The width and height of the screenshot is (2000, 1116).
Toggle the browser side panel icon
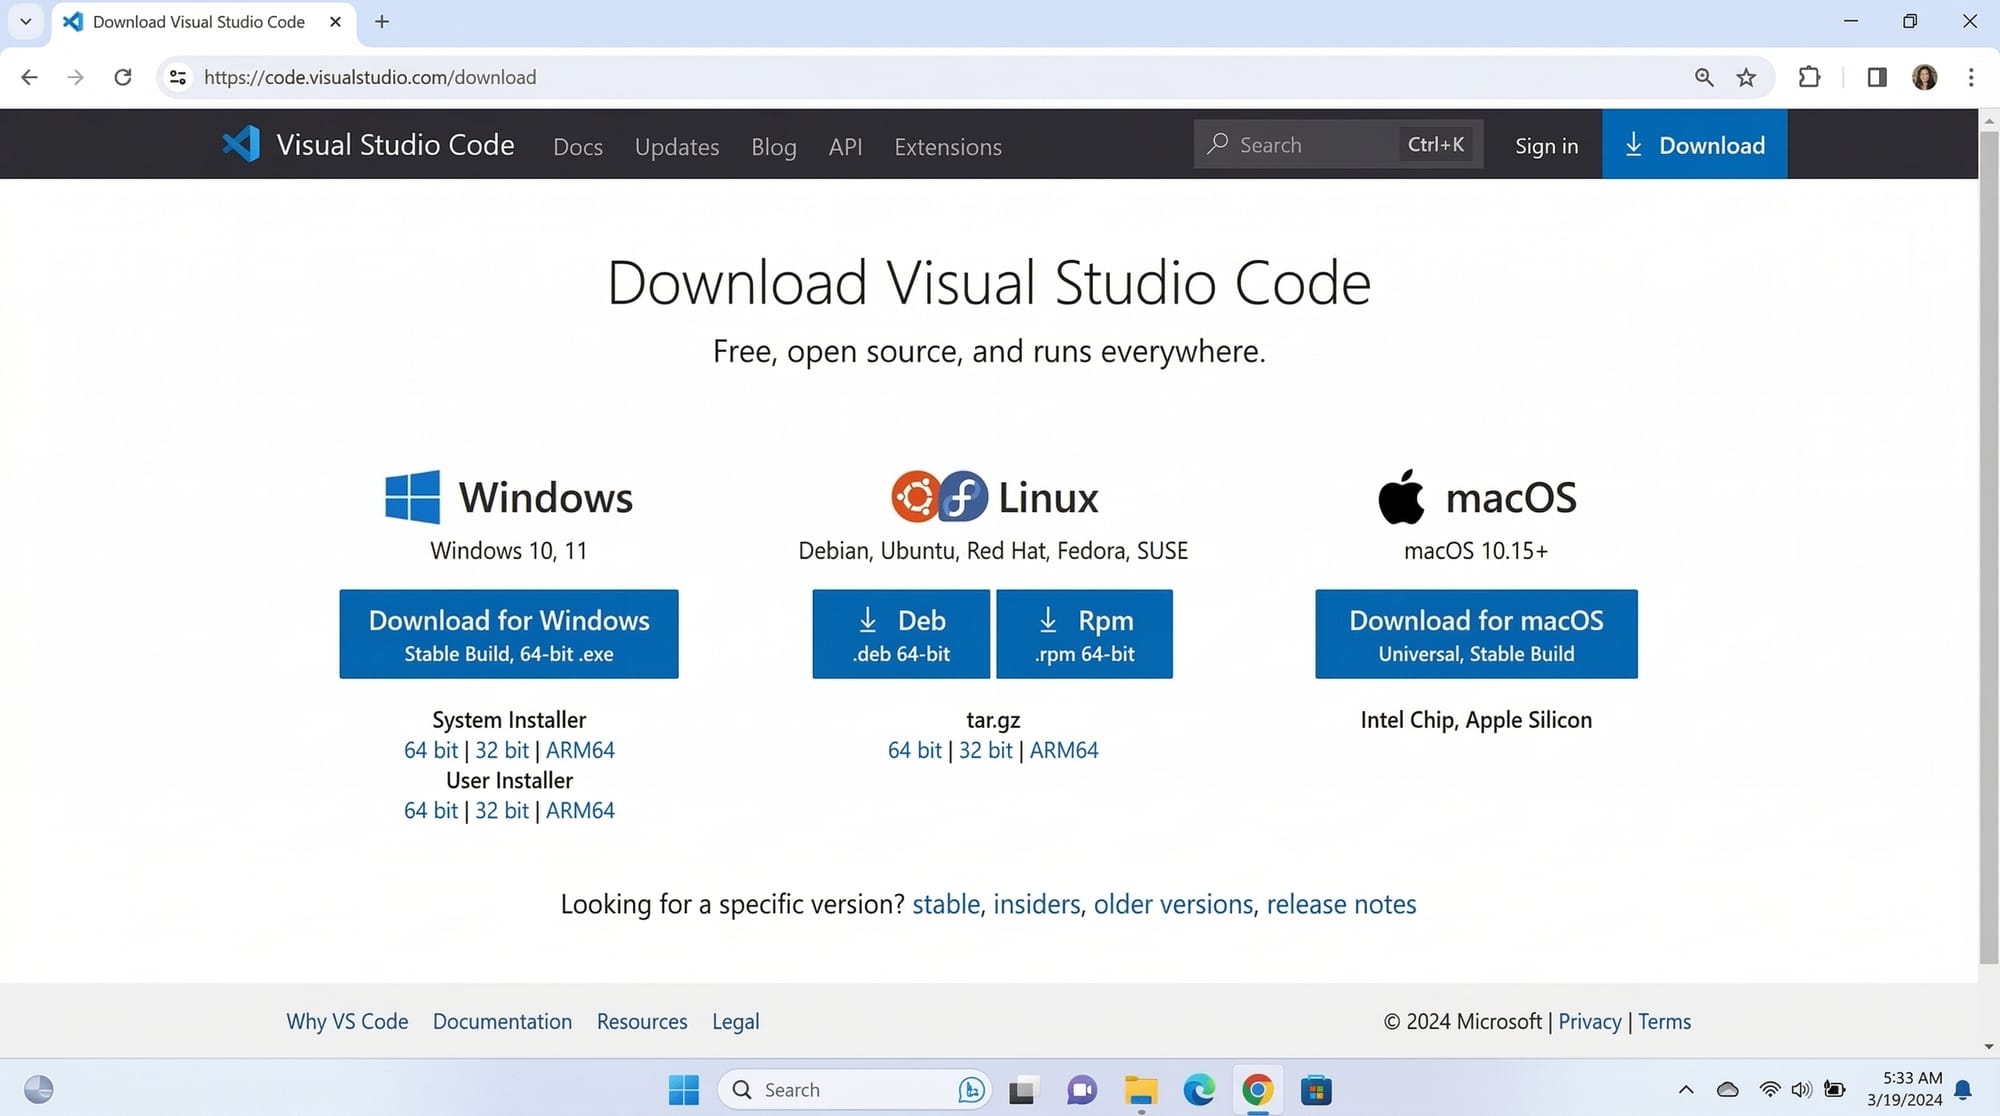pos(1876,77)
